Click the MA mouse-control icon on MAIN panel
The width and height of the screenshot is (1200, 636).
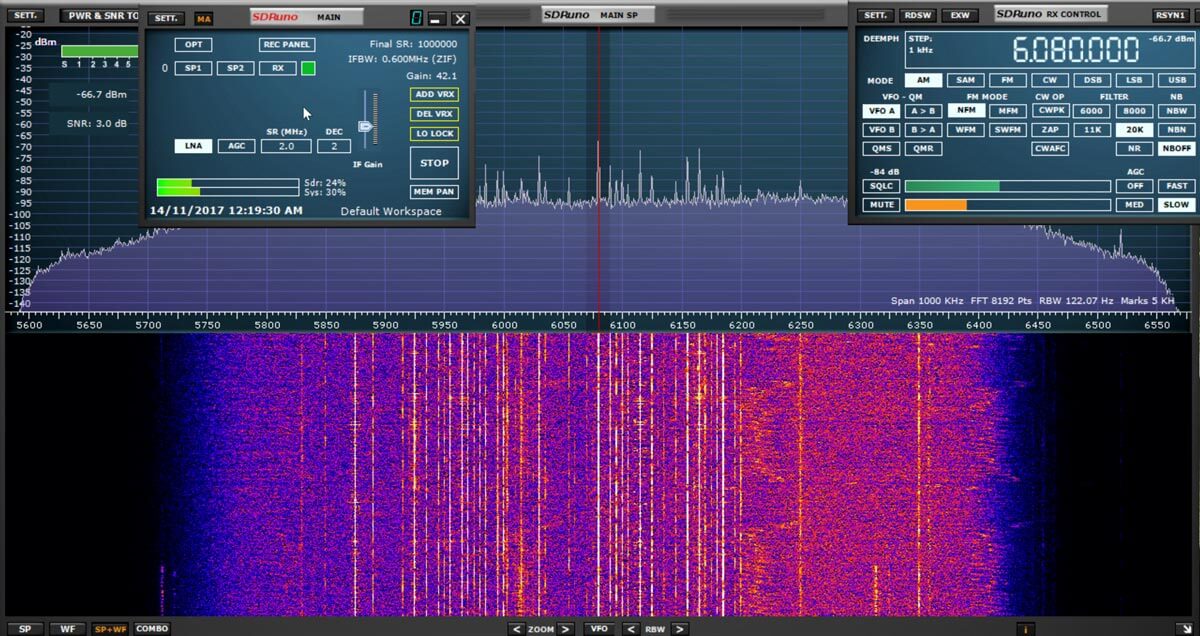206,18
